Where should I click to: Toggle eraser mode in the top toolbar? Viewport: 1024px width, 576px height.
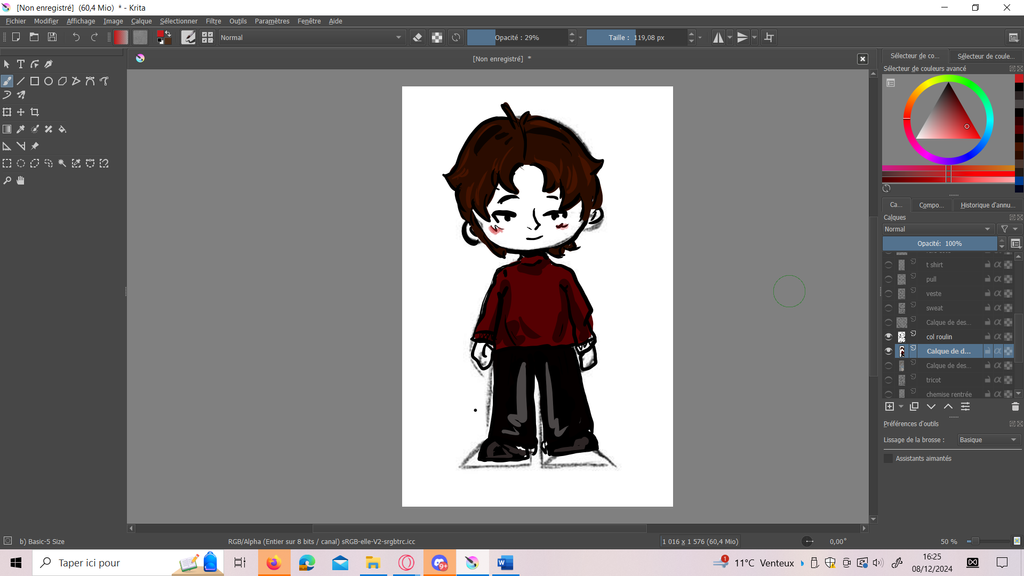coord(418,37)
